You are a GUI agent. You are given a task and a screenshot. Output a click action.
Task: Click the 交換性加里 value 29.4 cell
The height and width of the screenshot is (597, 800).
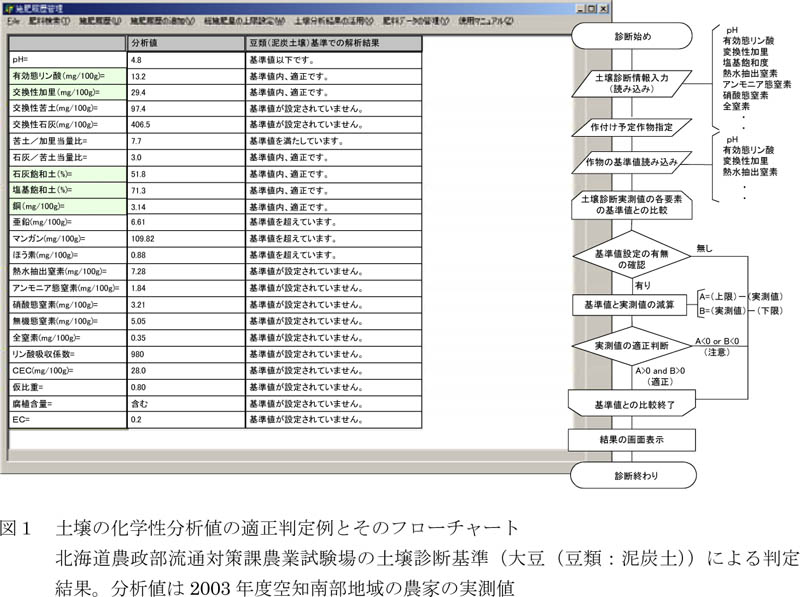click(184, 92)
